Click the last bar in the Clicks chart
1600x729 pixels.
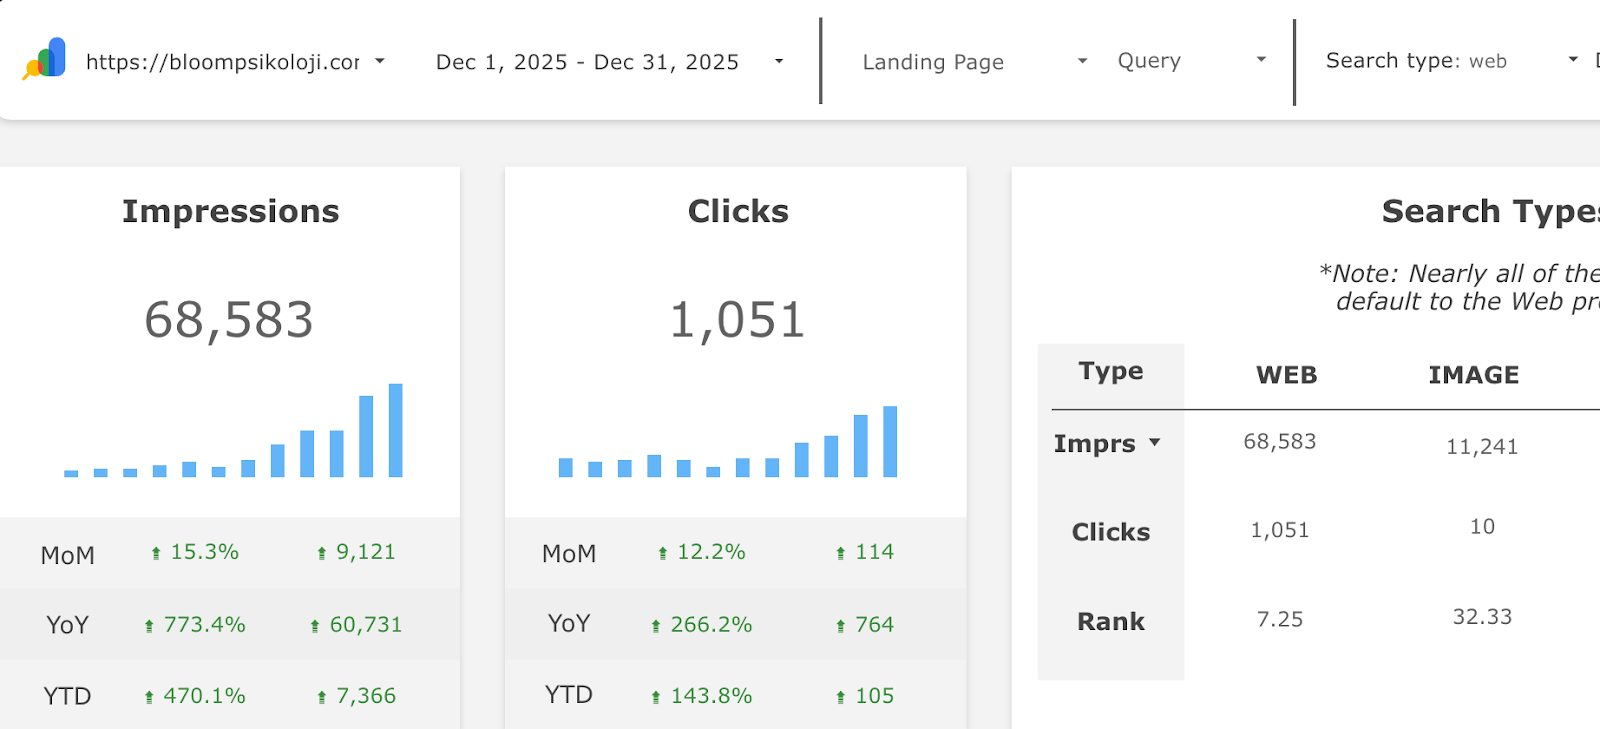(890, 441)
